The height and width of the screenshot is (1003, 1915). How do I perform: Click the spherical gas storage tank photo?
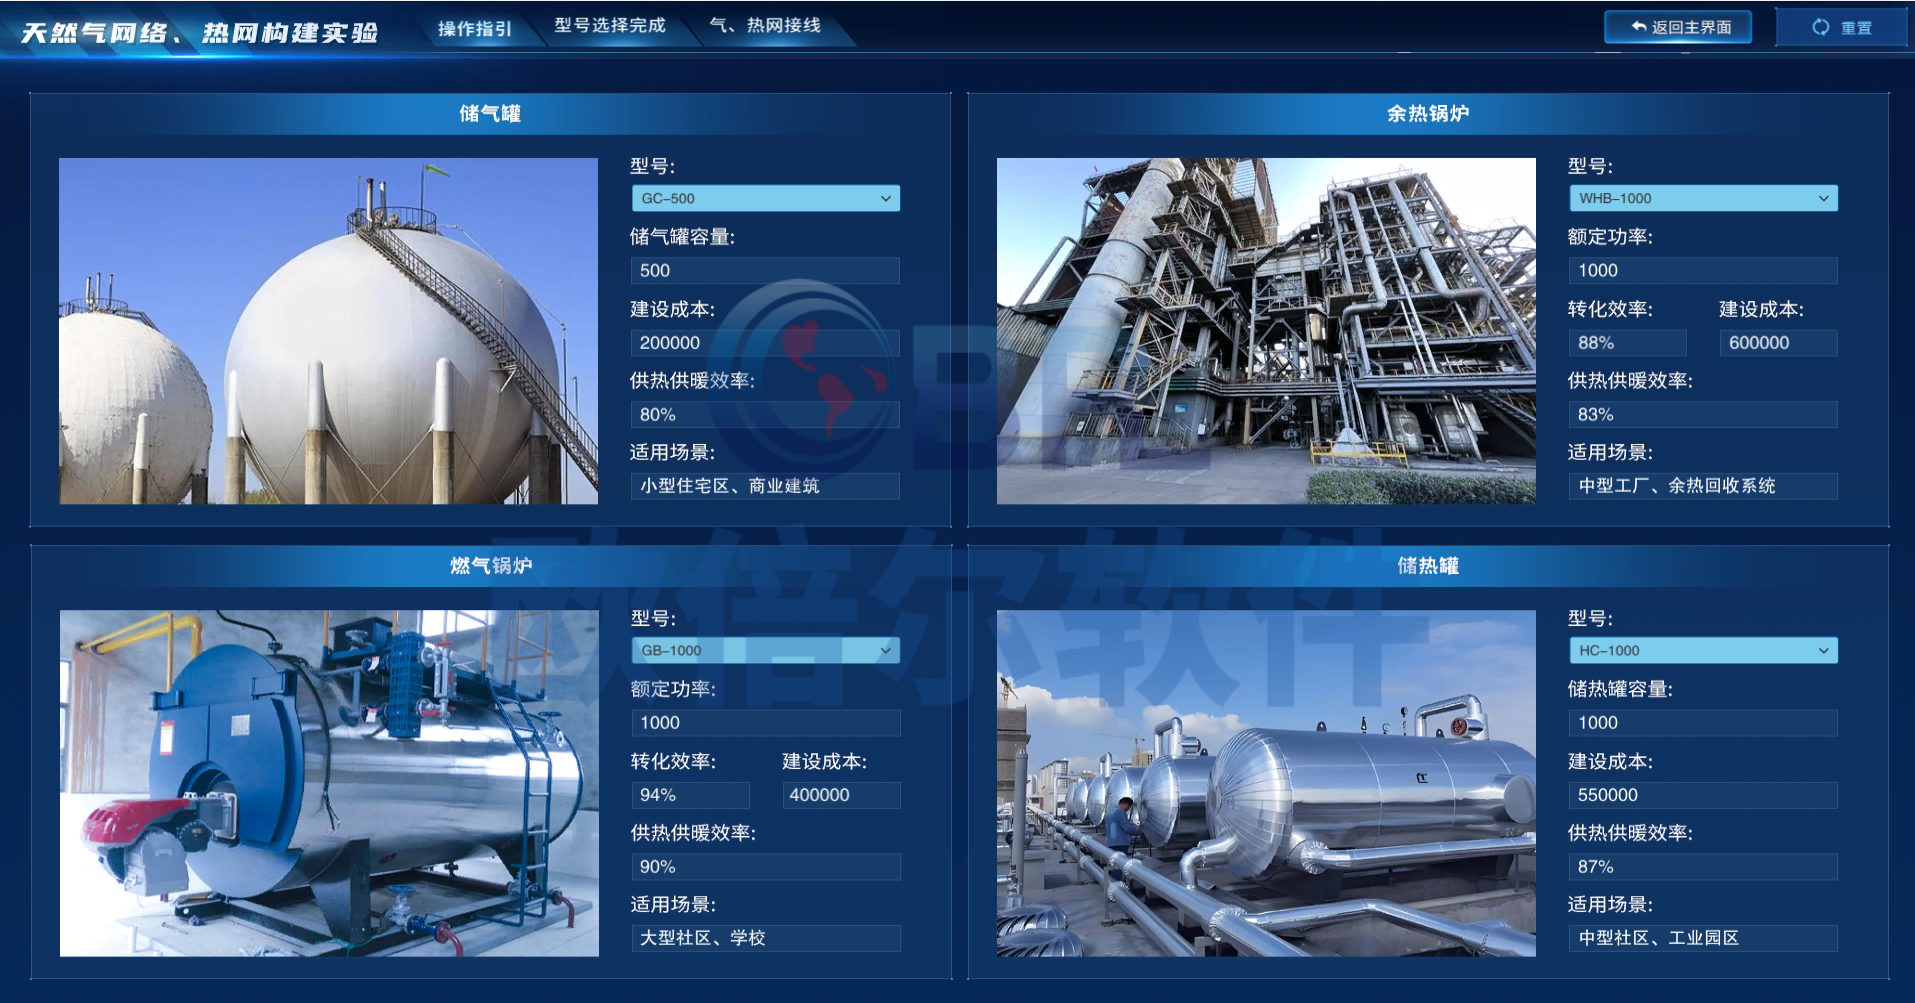pos(329,331)
